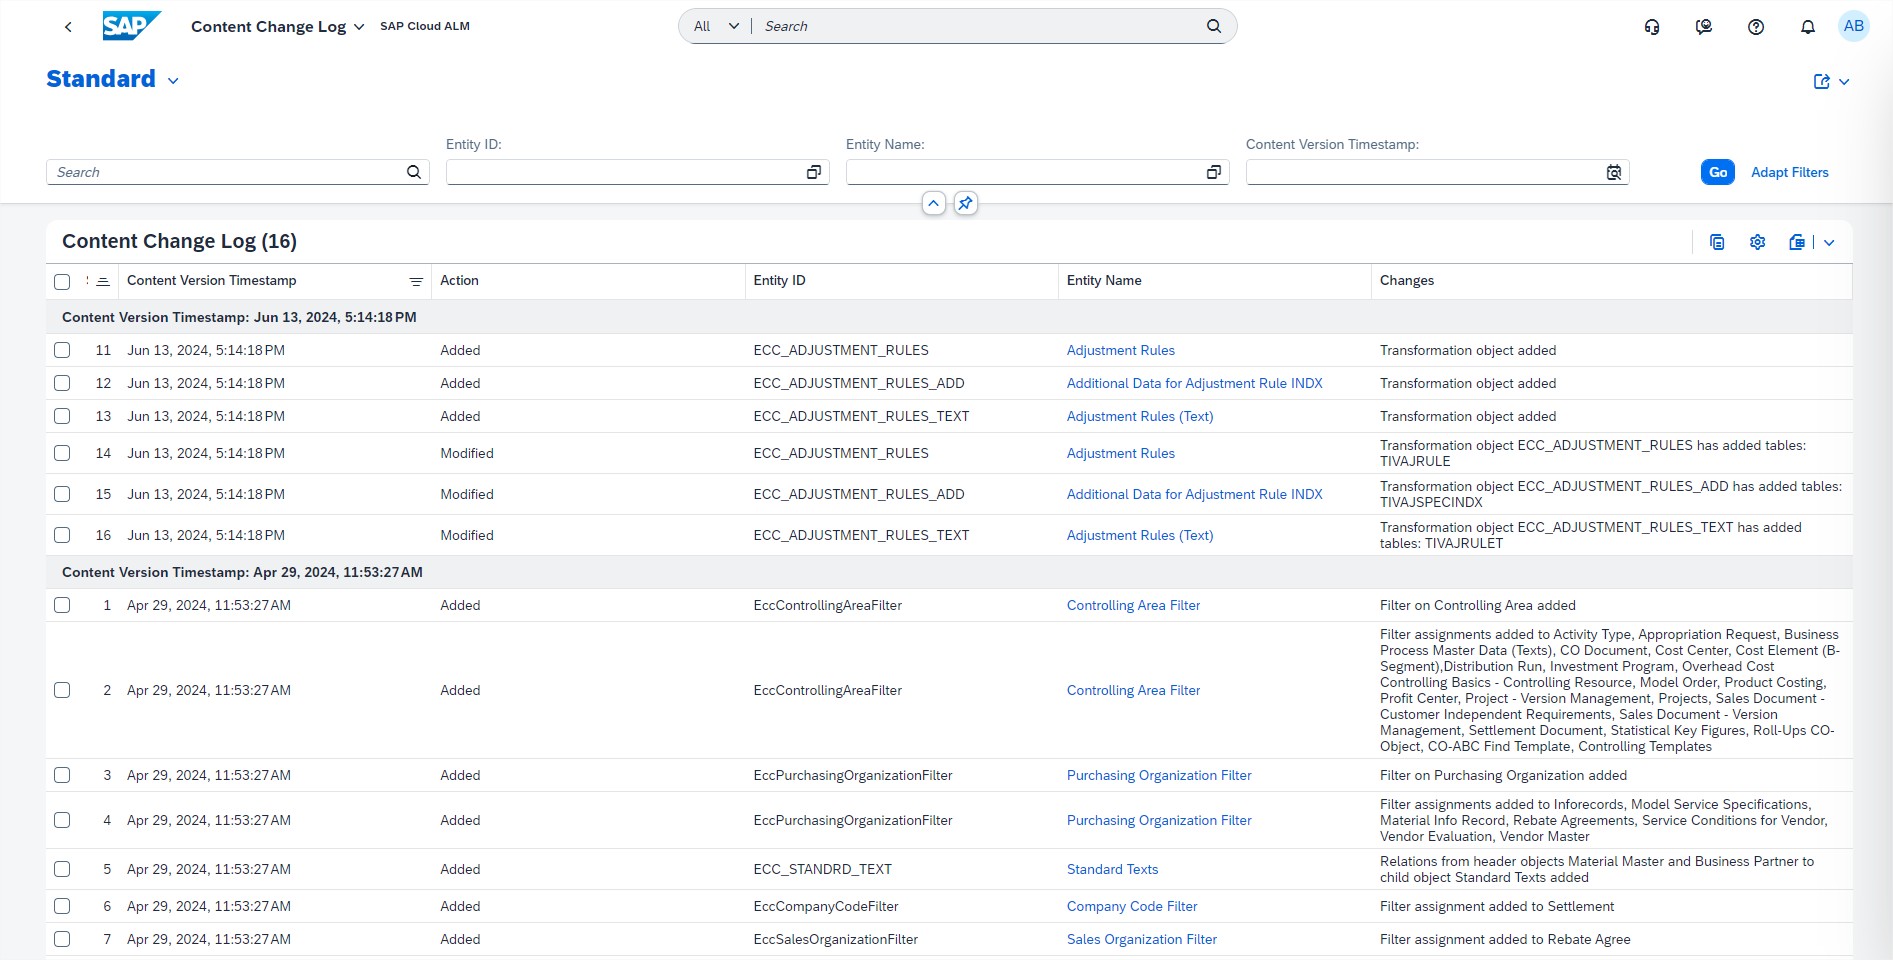Open the notifications bell
The height and width of the screenshot is (960, 1893).
click(x=1807, y=27)
